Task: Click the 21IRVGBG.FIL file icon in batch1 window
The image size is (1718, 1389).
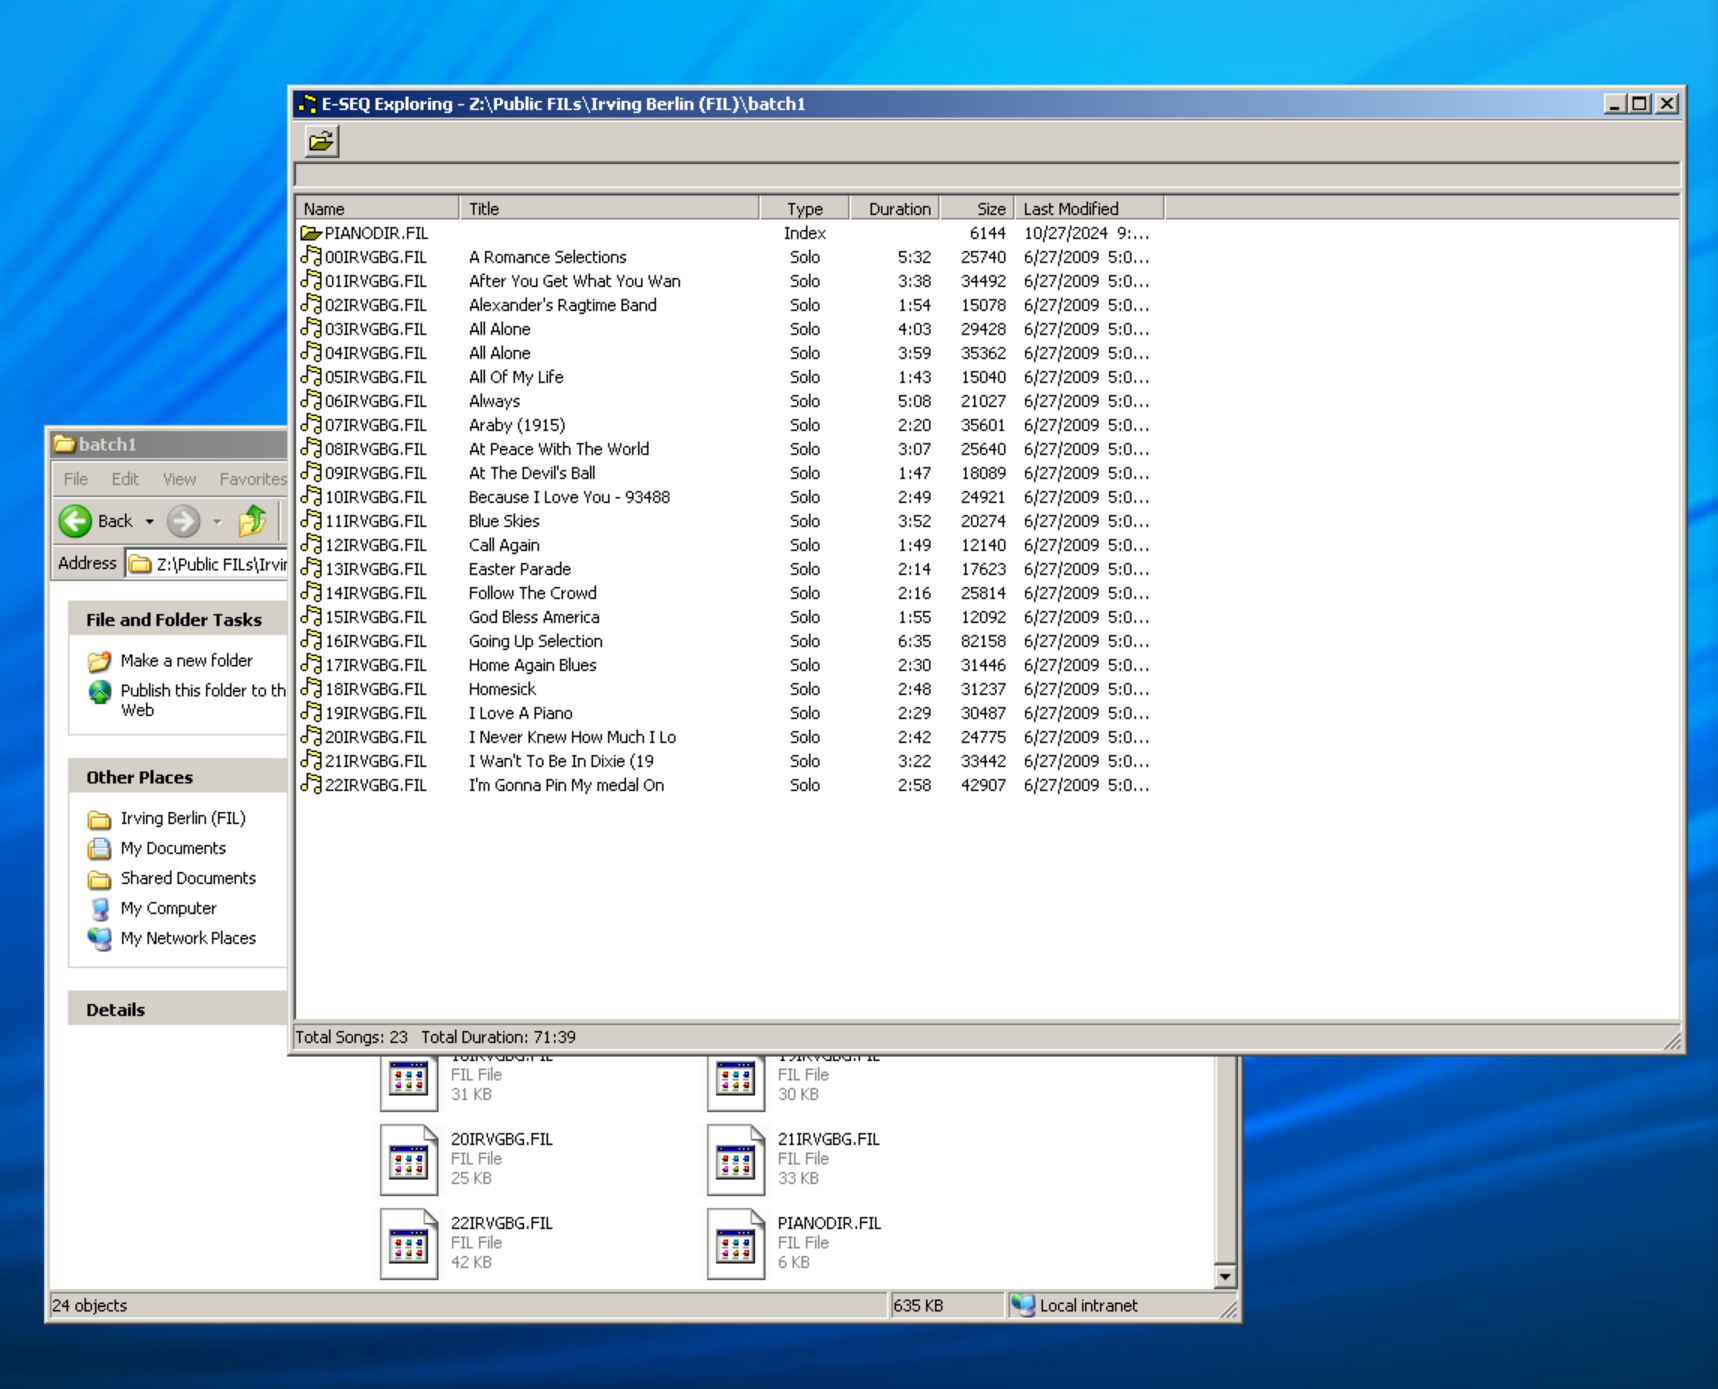Action: (x=736, y=1160)
